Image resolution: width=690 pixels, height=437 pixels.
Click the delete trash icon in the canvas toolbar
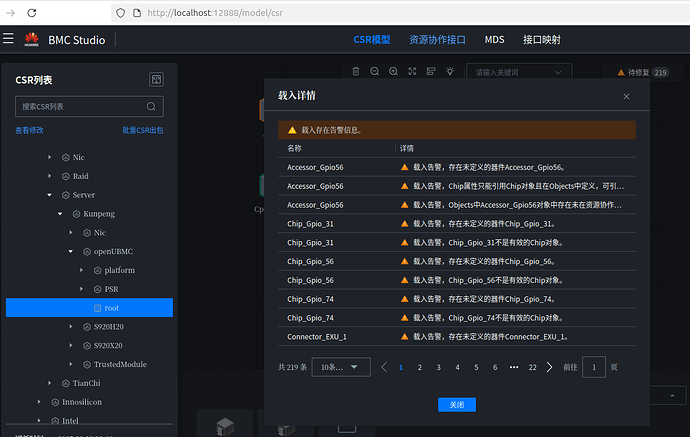tap(356, 72)
